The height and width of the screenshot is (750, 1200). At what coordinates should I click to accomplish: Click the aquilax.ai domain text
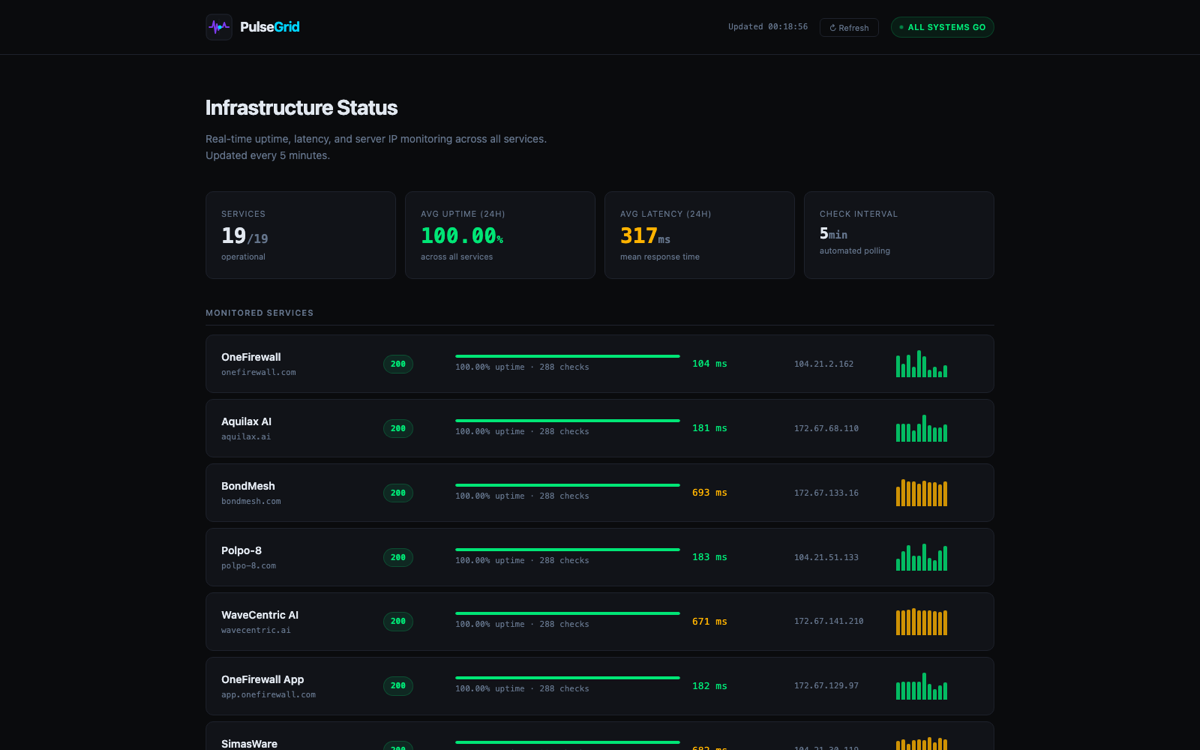(x=246, y=437)
